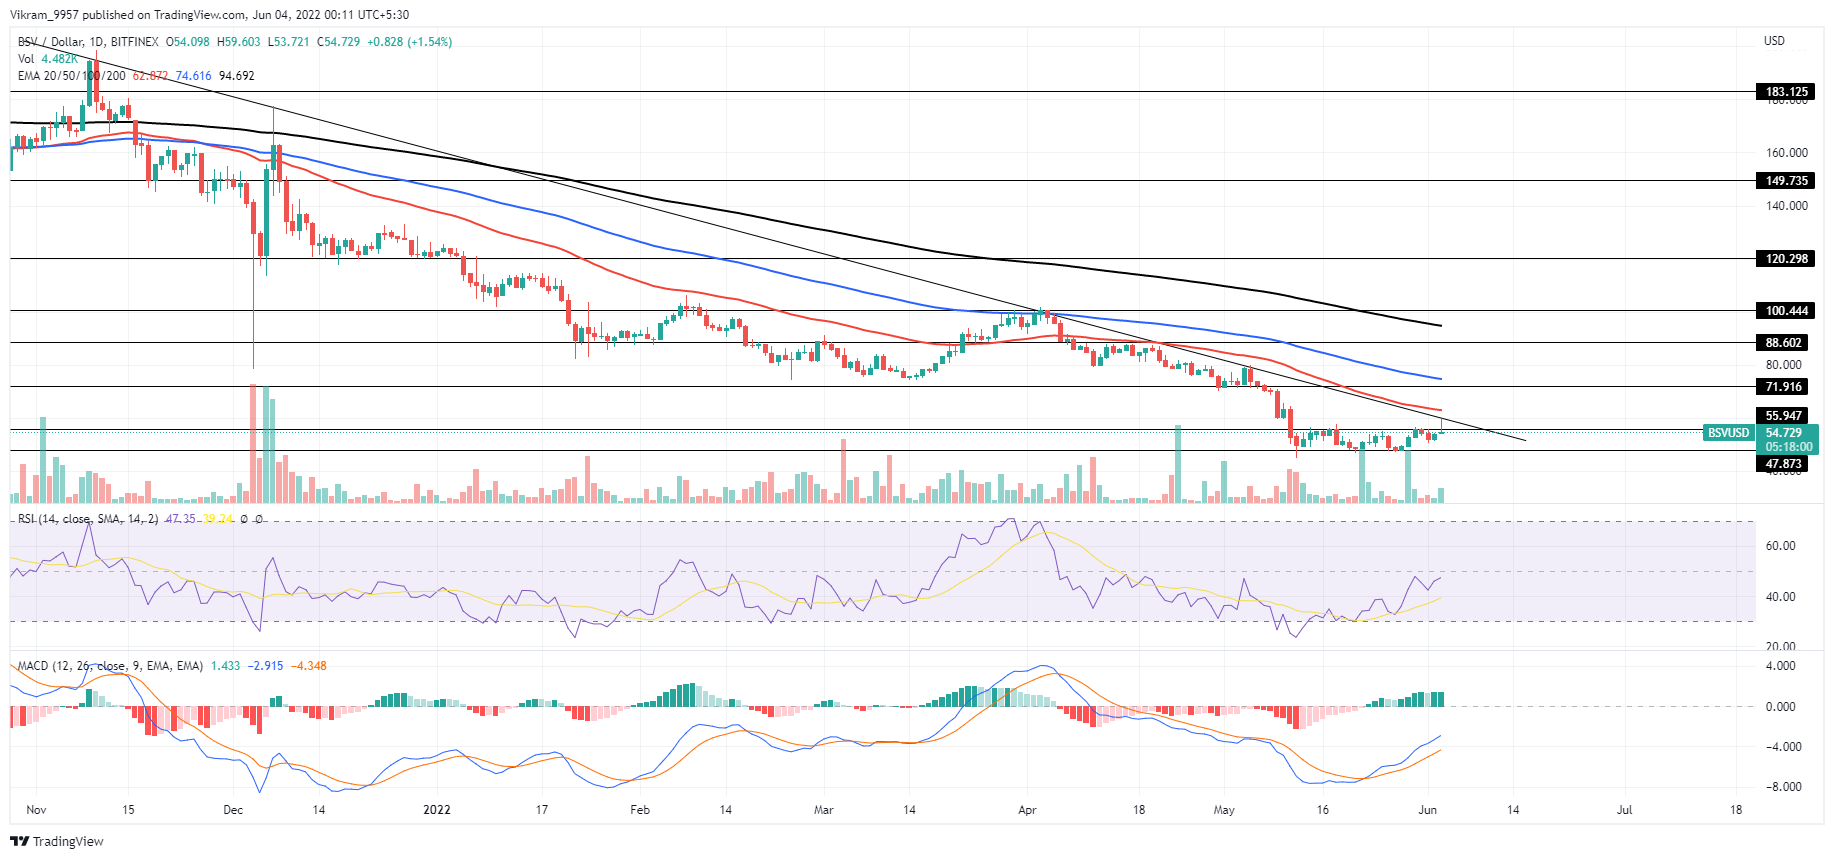1834x859 pixels.
Task: Click the RSI moving average value 39.24
Action: [217, 519]
